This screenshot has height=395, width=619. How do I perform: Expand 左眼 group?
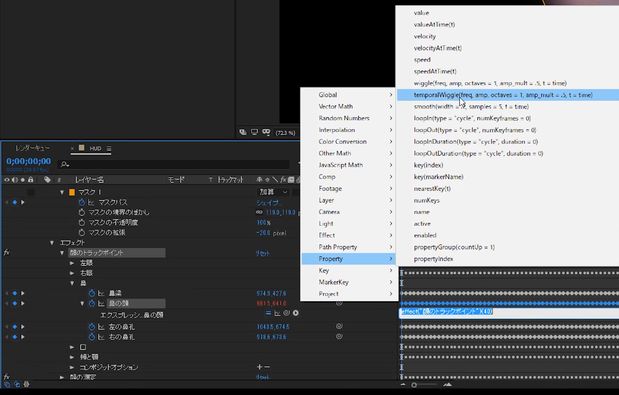(72, 263)
